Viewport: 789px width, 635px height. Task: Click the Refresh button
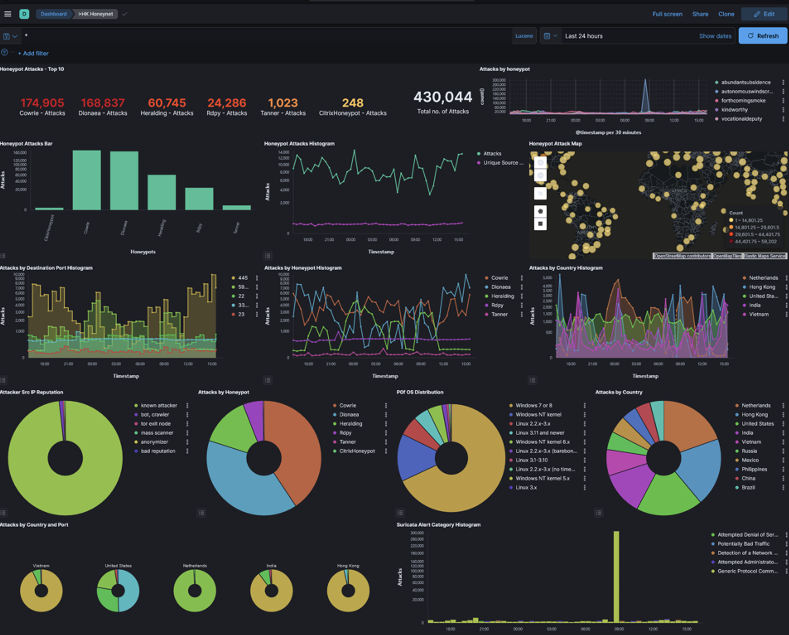763,36
